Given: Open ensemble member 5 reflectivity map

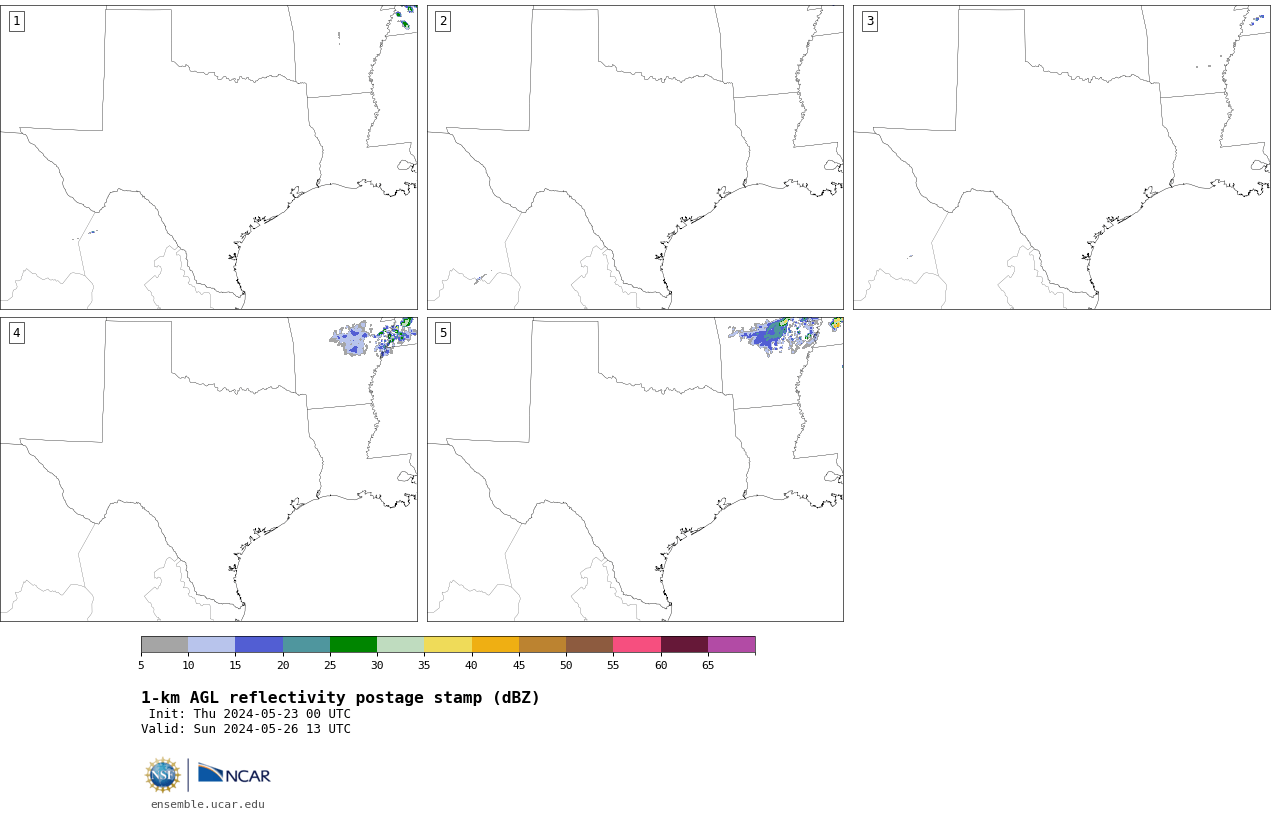Looking at the screenshot, I should click(635, 470).
